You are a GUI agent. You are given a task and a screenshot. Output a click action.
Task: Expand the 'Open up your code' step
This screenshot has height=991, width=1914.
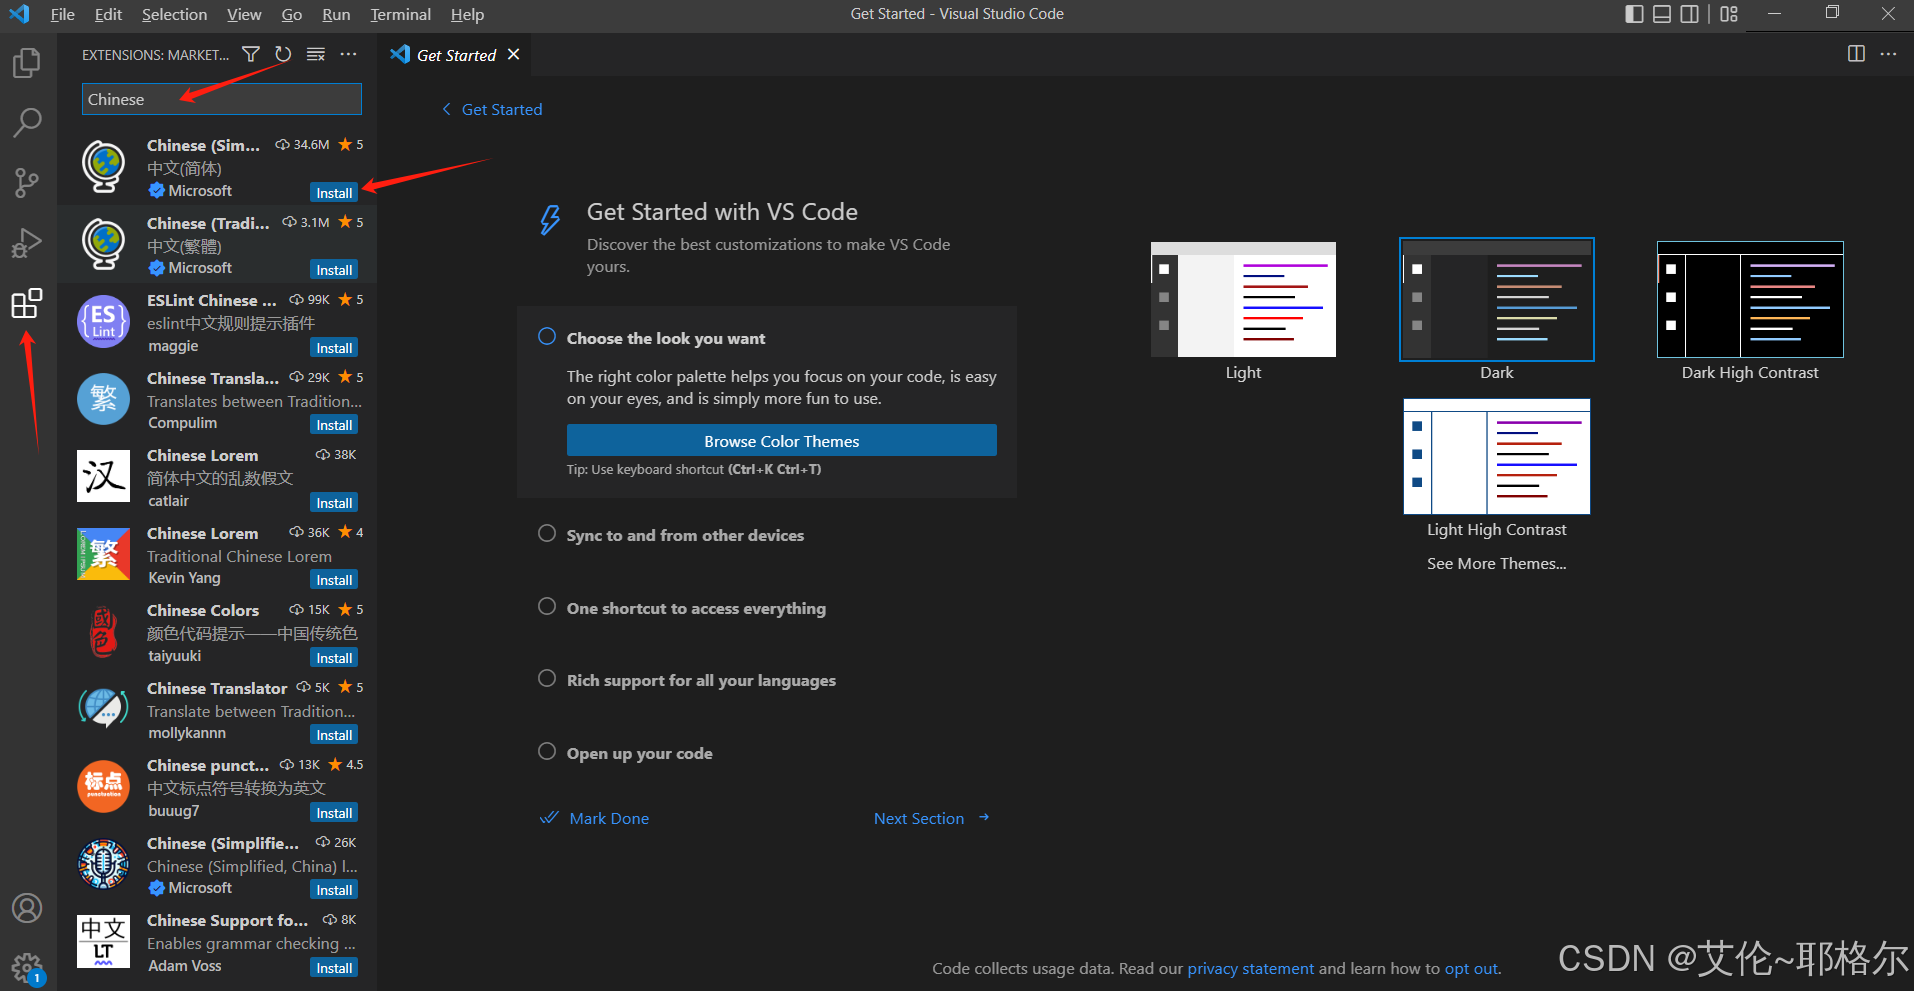639,753
